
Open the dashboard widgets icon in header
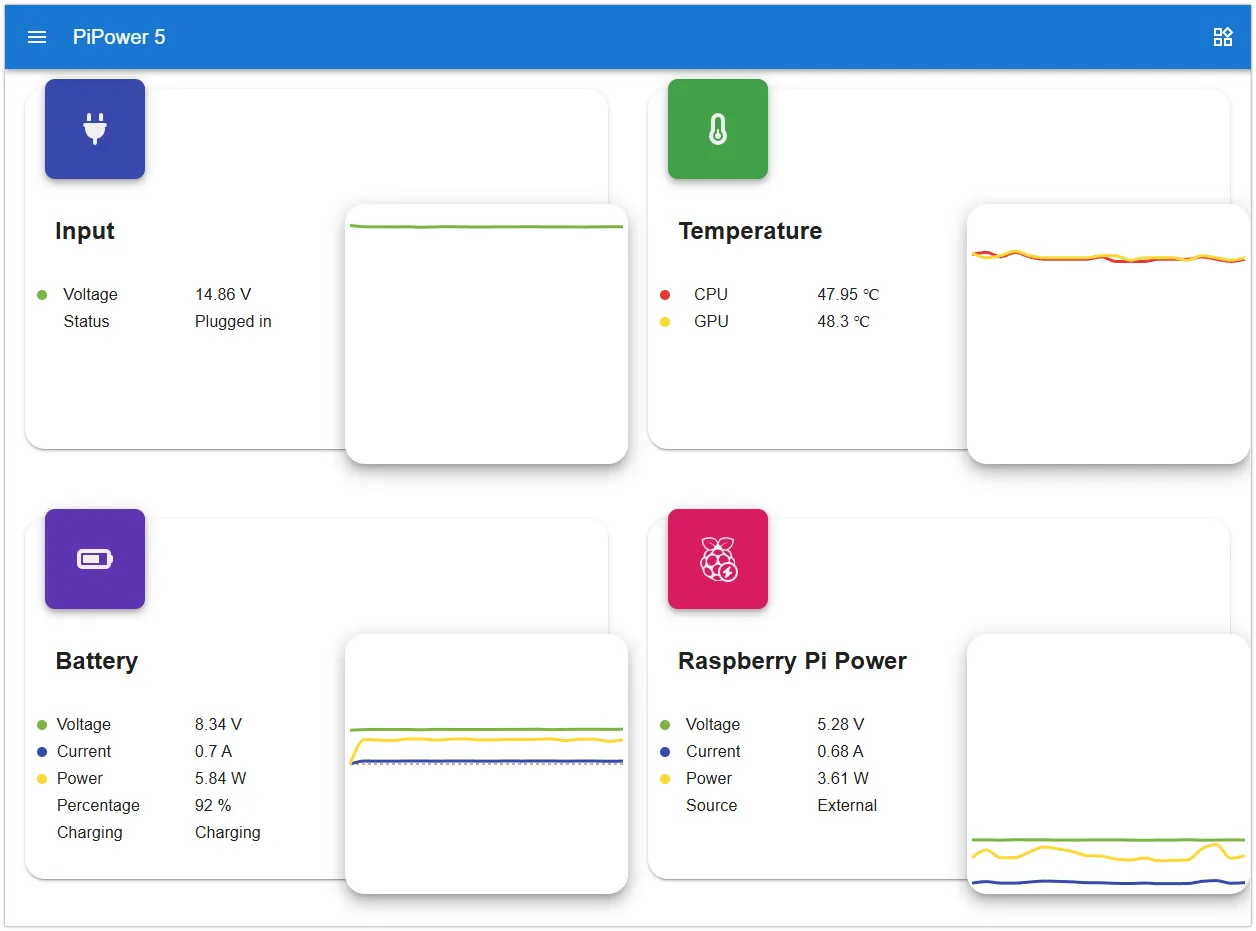point(1222,37)
